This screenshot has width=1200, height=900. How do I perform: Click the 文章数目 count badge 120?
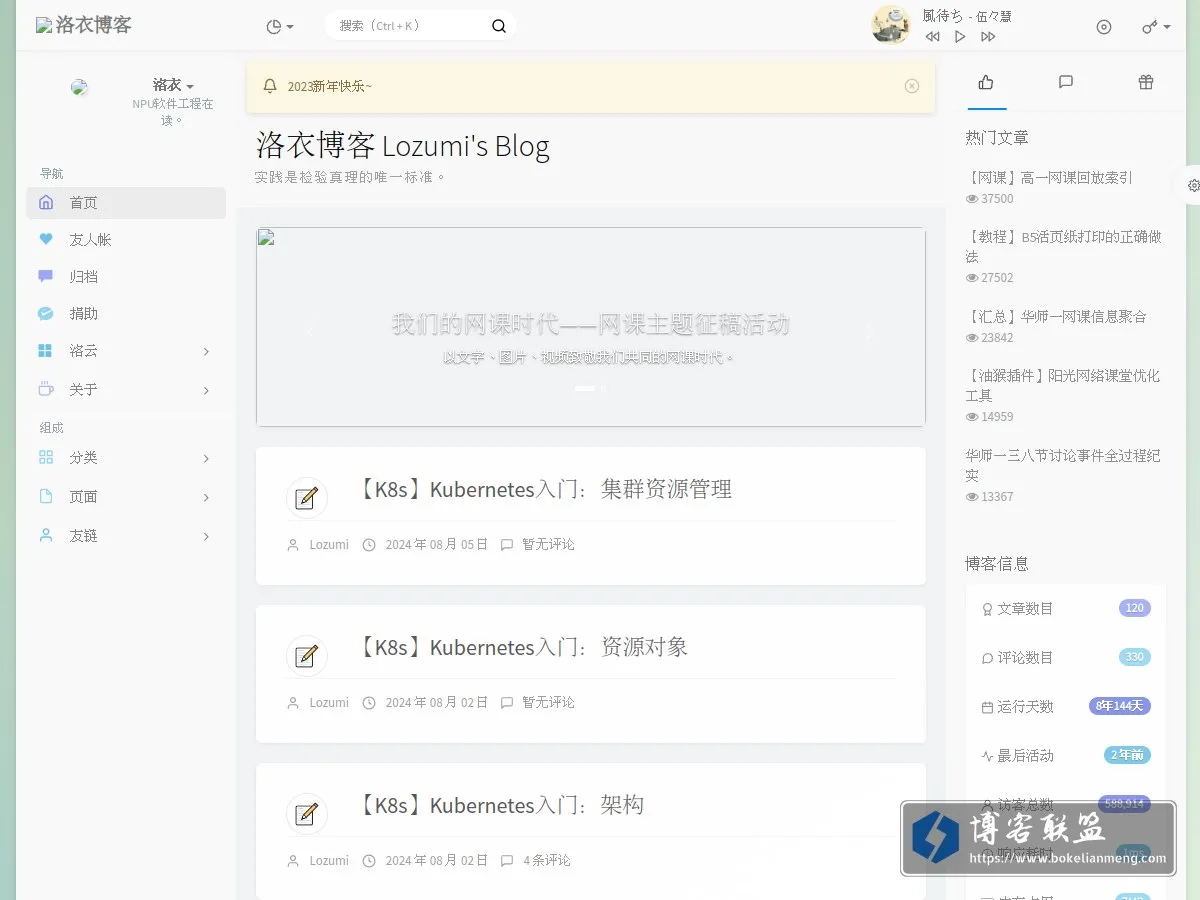pos(1135,608)
